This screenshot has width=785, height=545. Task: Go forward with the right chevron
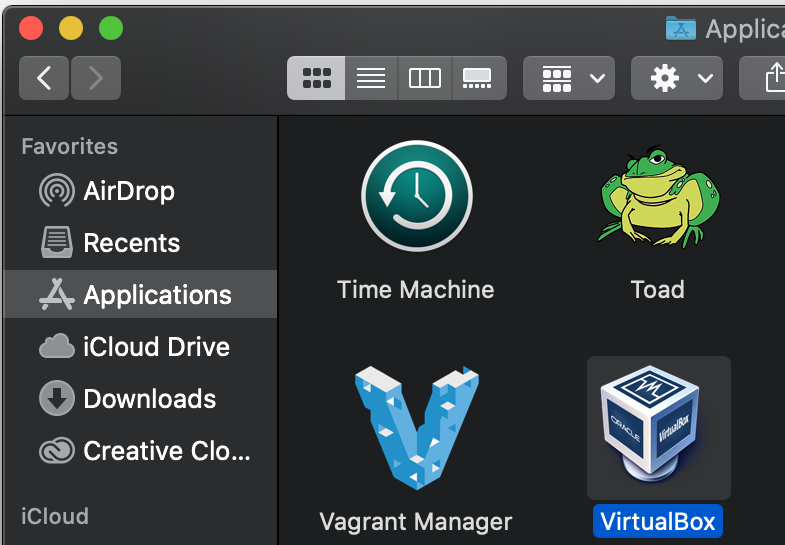click(96, 78)
